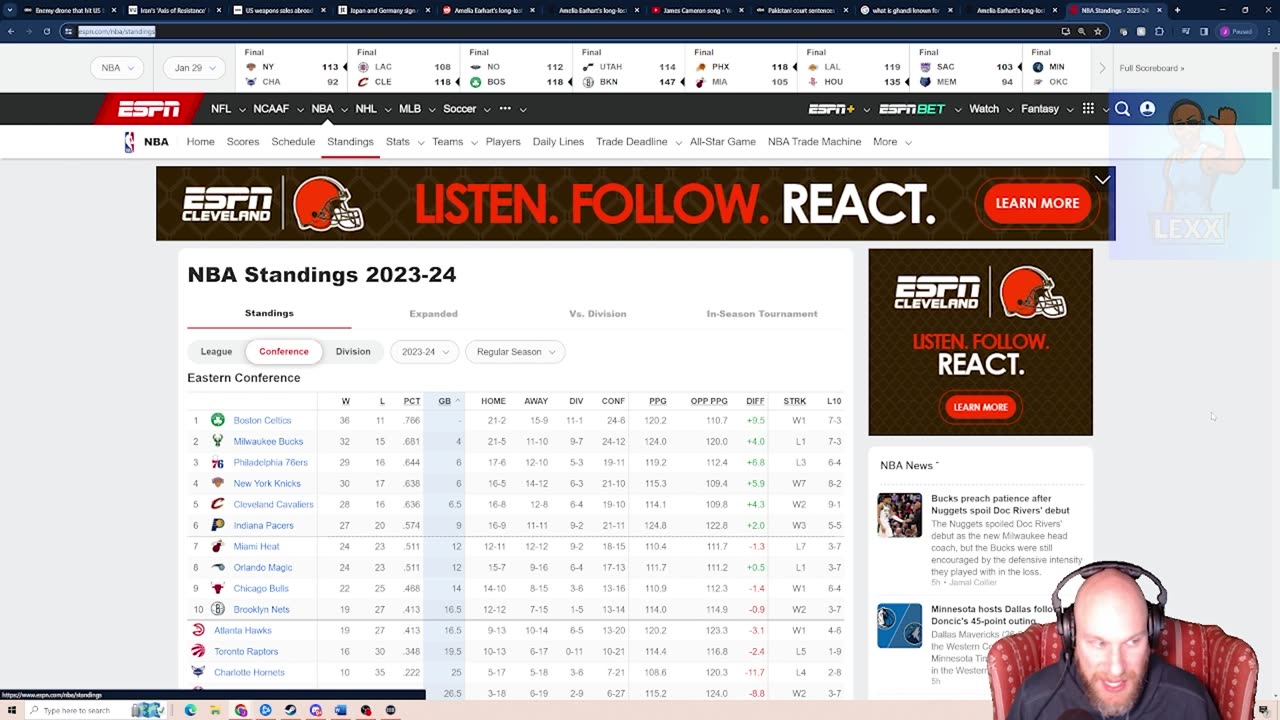1280x720 pixels.
Task: Collapse the ESPN Cleveland banner ad chevron
Action: point(1102,179)
